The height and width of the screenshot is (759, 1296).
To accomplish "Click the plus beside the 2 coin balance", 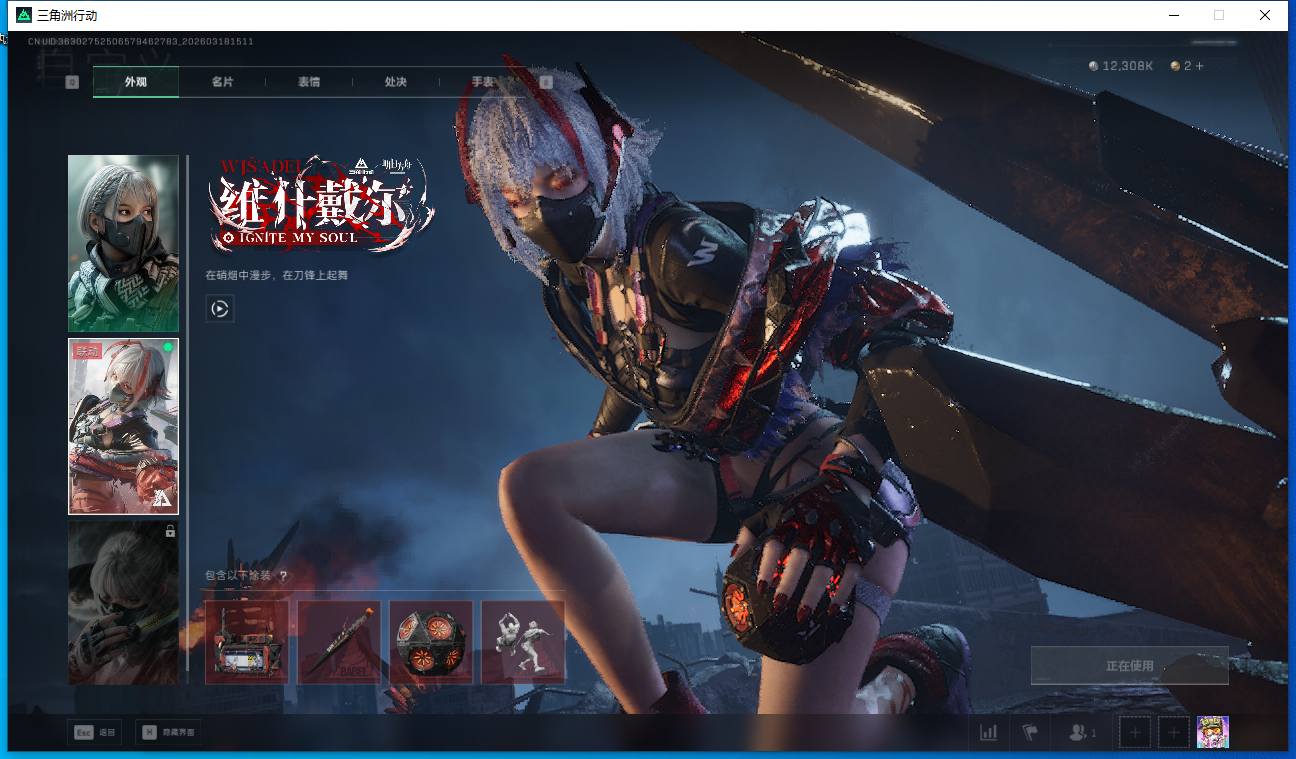I will point(1199,66).
